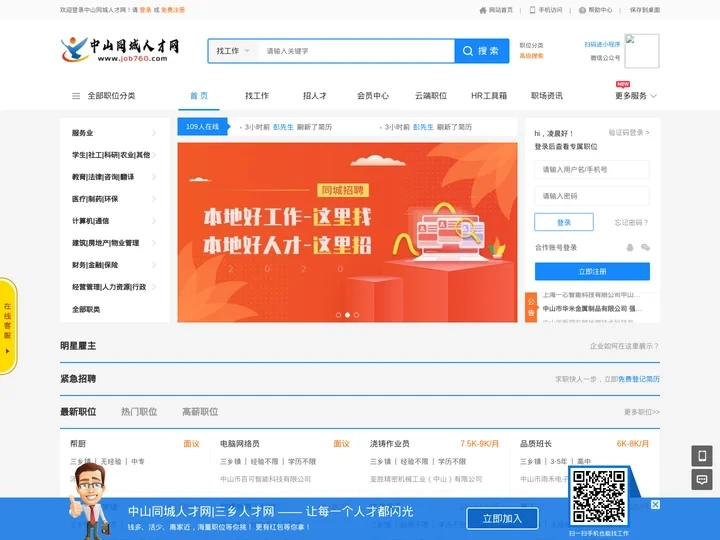
Task: Go to the 首页 nav tab
Action: click(199, 96)
